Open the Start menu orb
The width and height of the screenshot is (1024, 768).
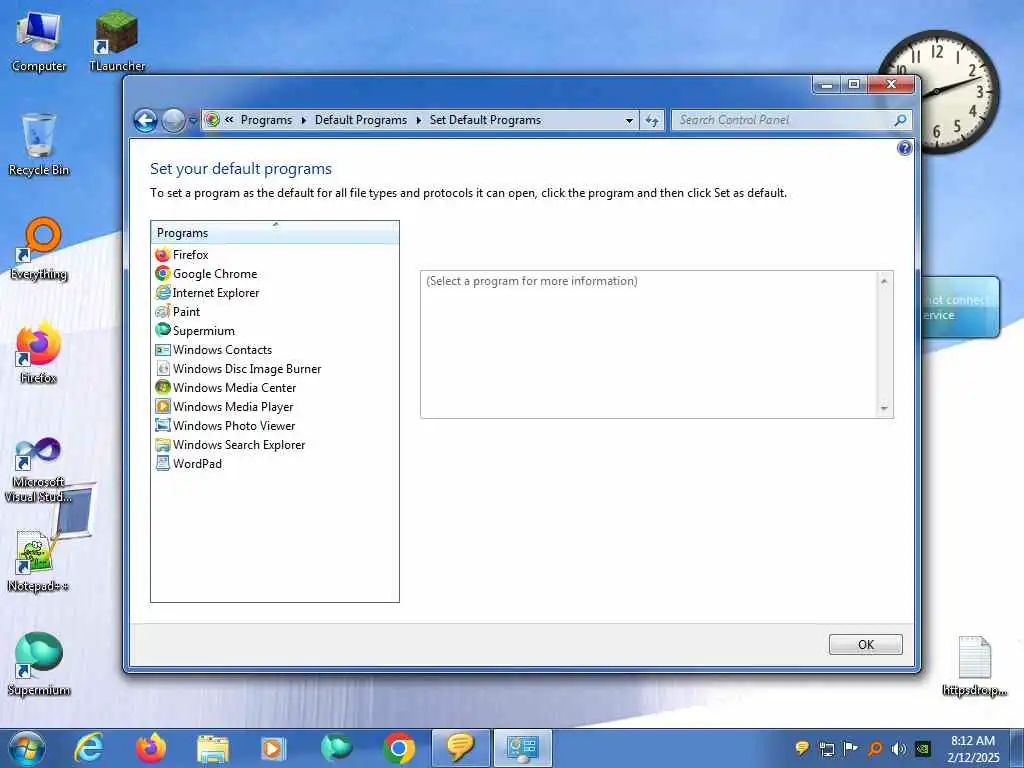(x=27, y=748)
